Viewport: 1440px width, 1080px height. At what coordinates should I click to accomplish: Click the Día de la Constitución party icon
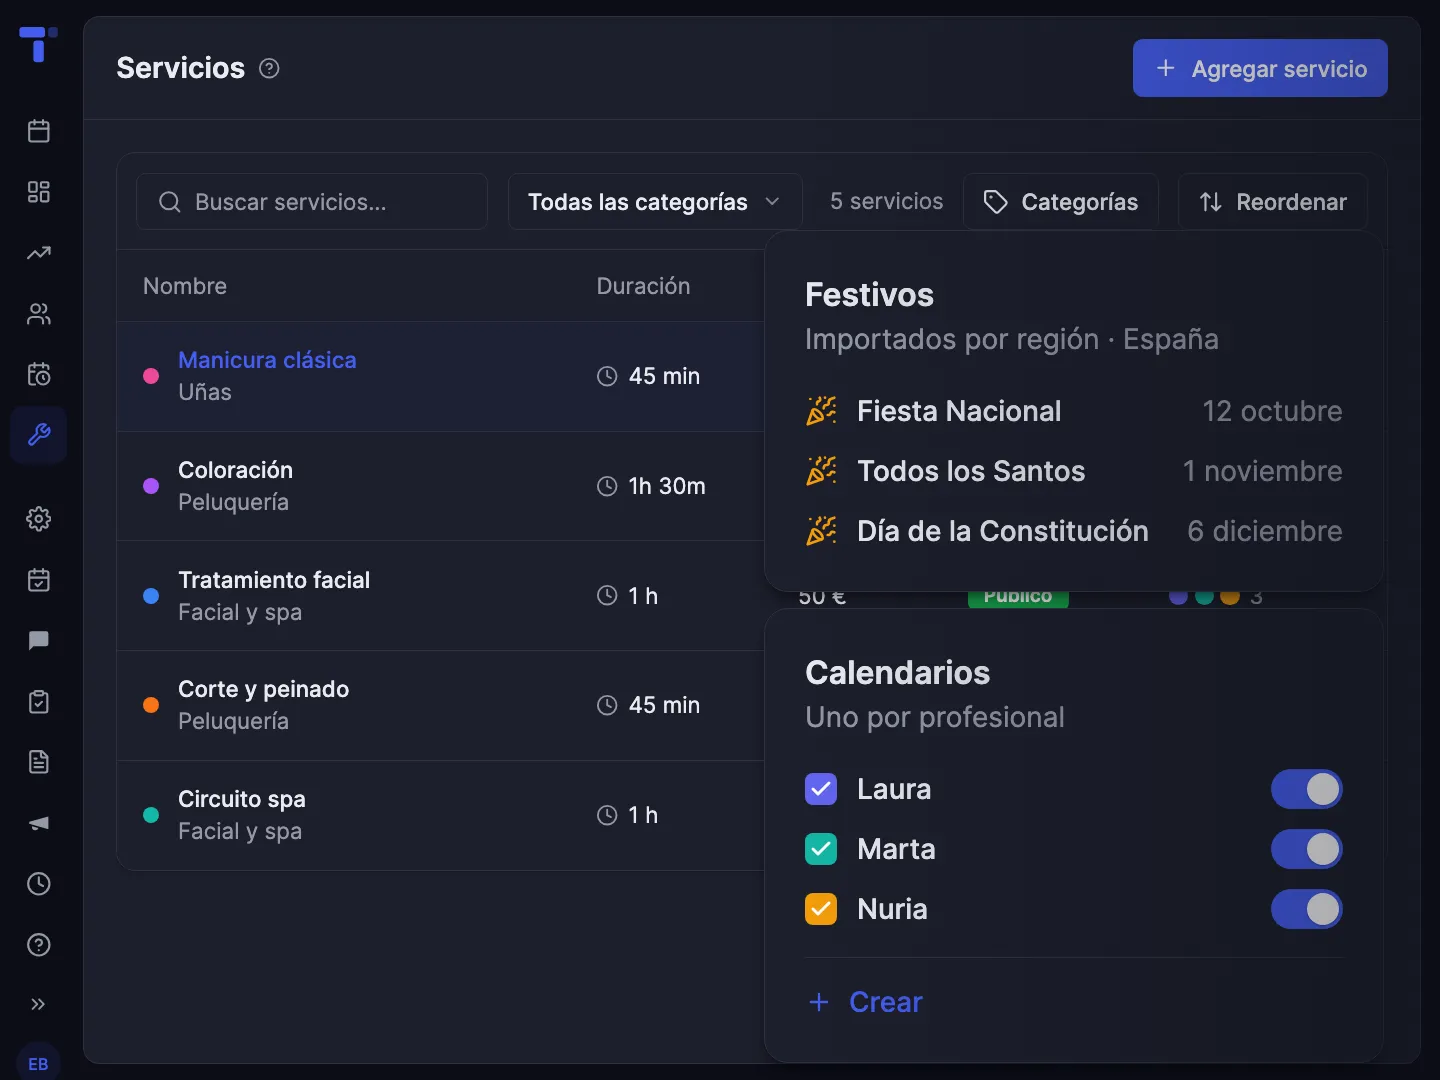click(x=821, y=531)
